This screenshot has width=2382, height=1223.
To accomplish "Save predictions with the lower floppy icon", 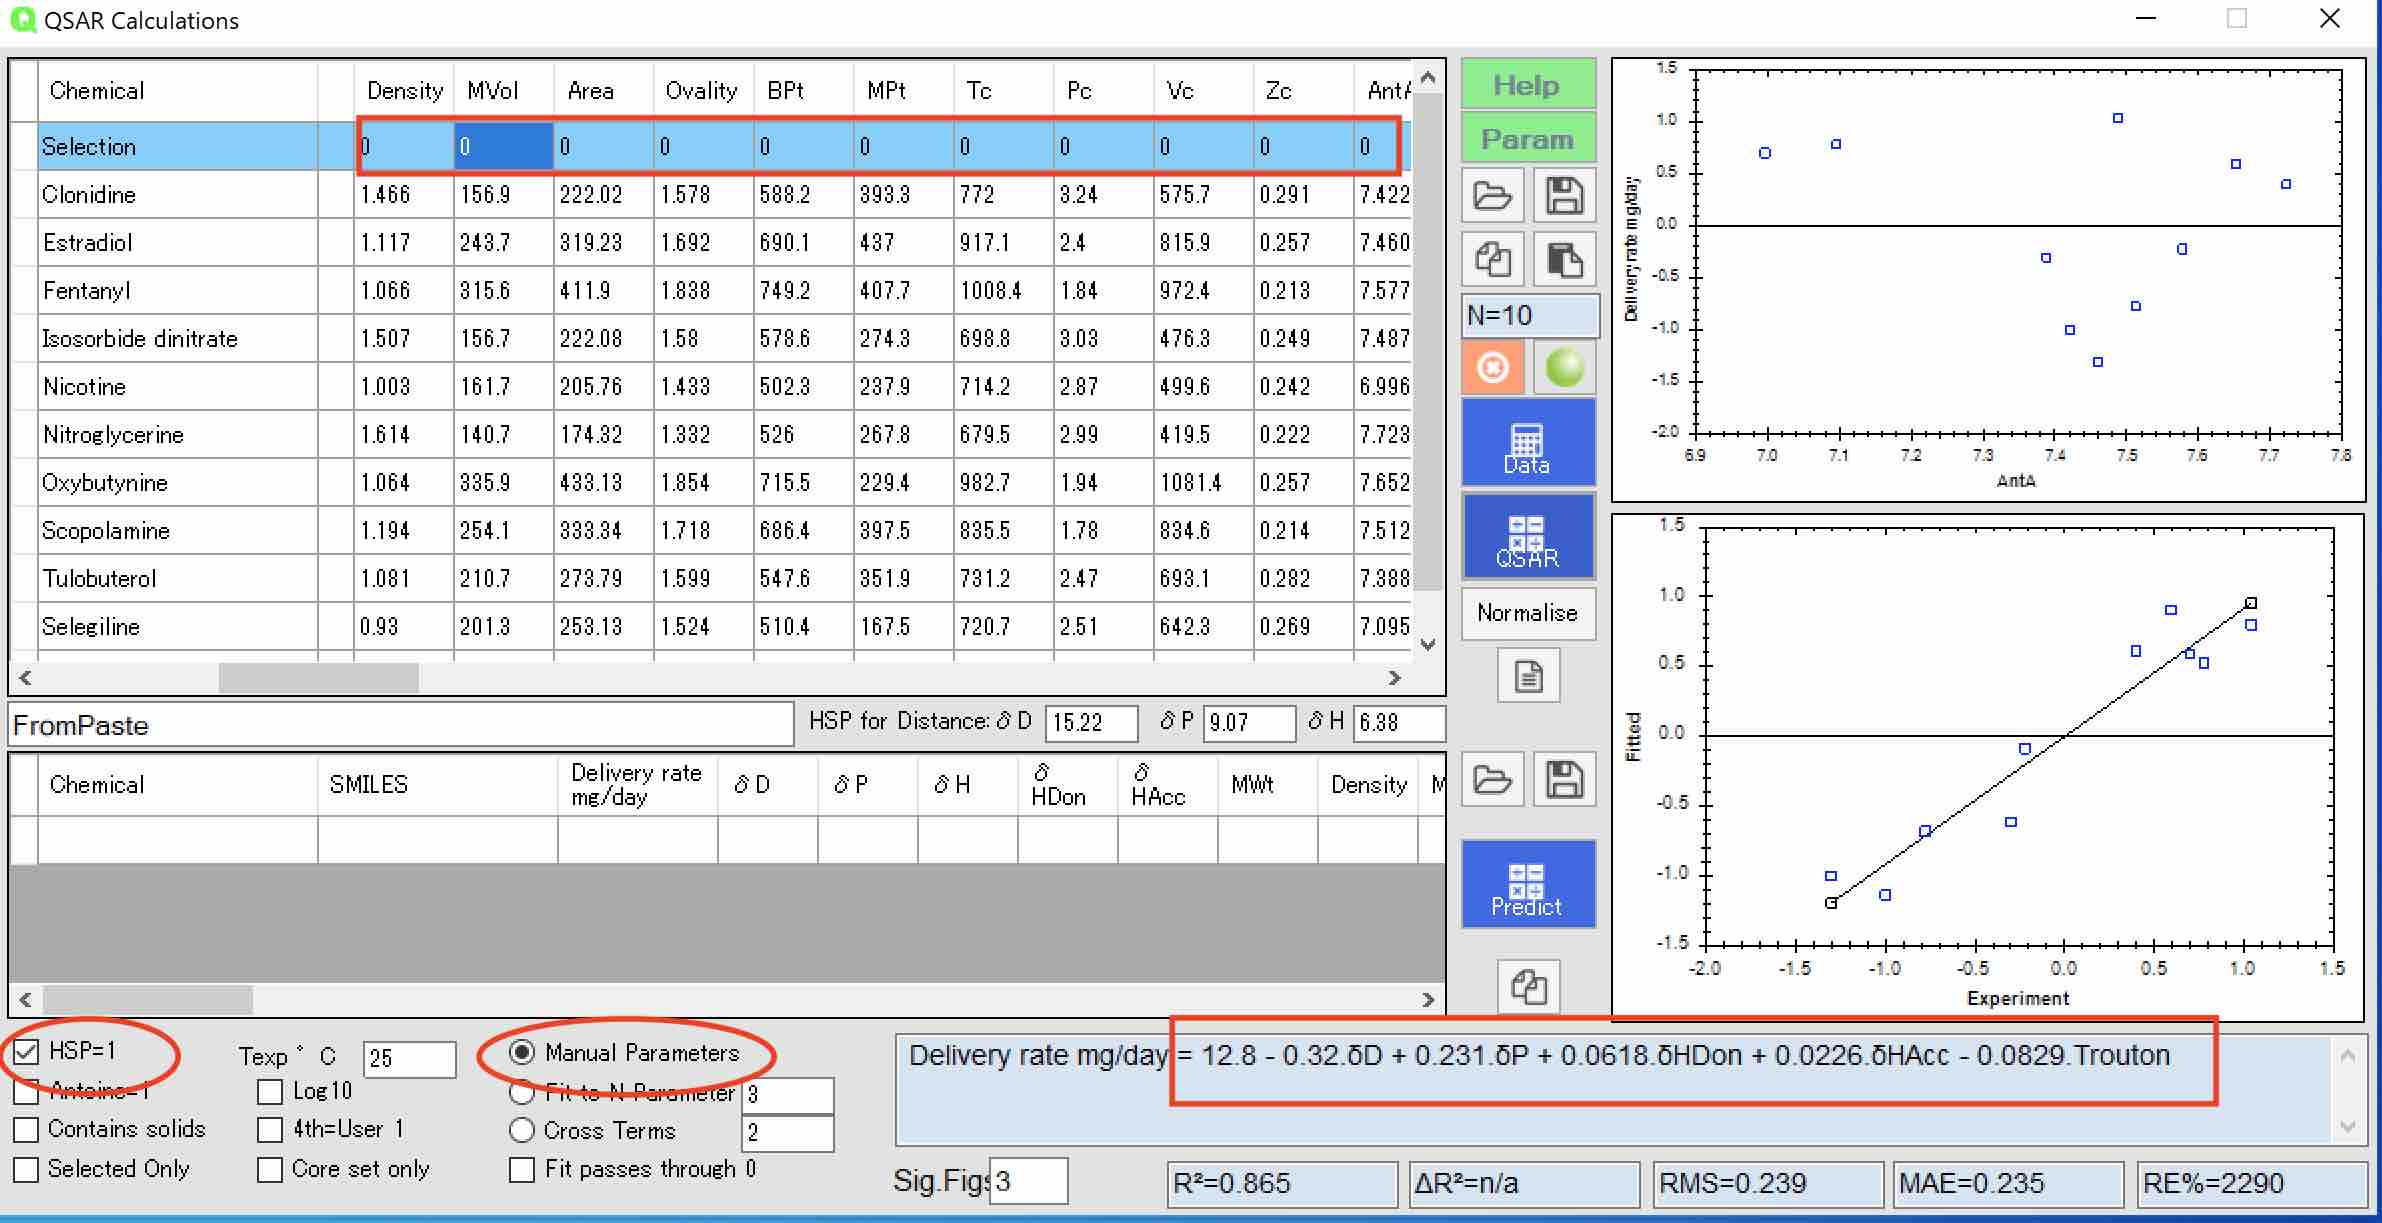I will click(x=1564, y=780).
